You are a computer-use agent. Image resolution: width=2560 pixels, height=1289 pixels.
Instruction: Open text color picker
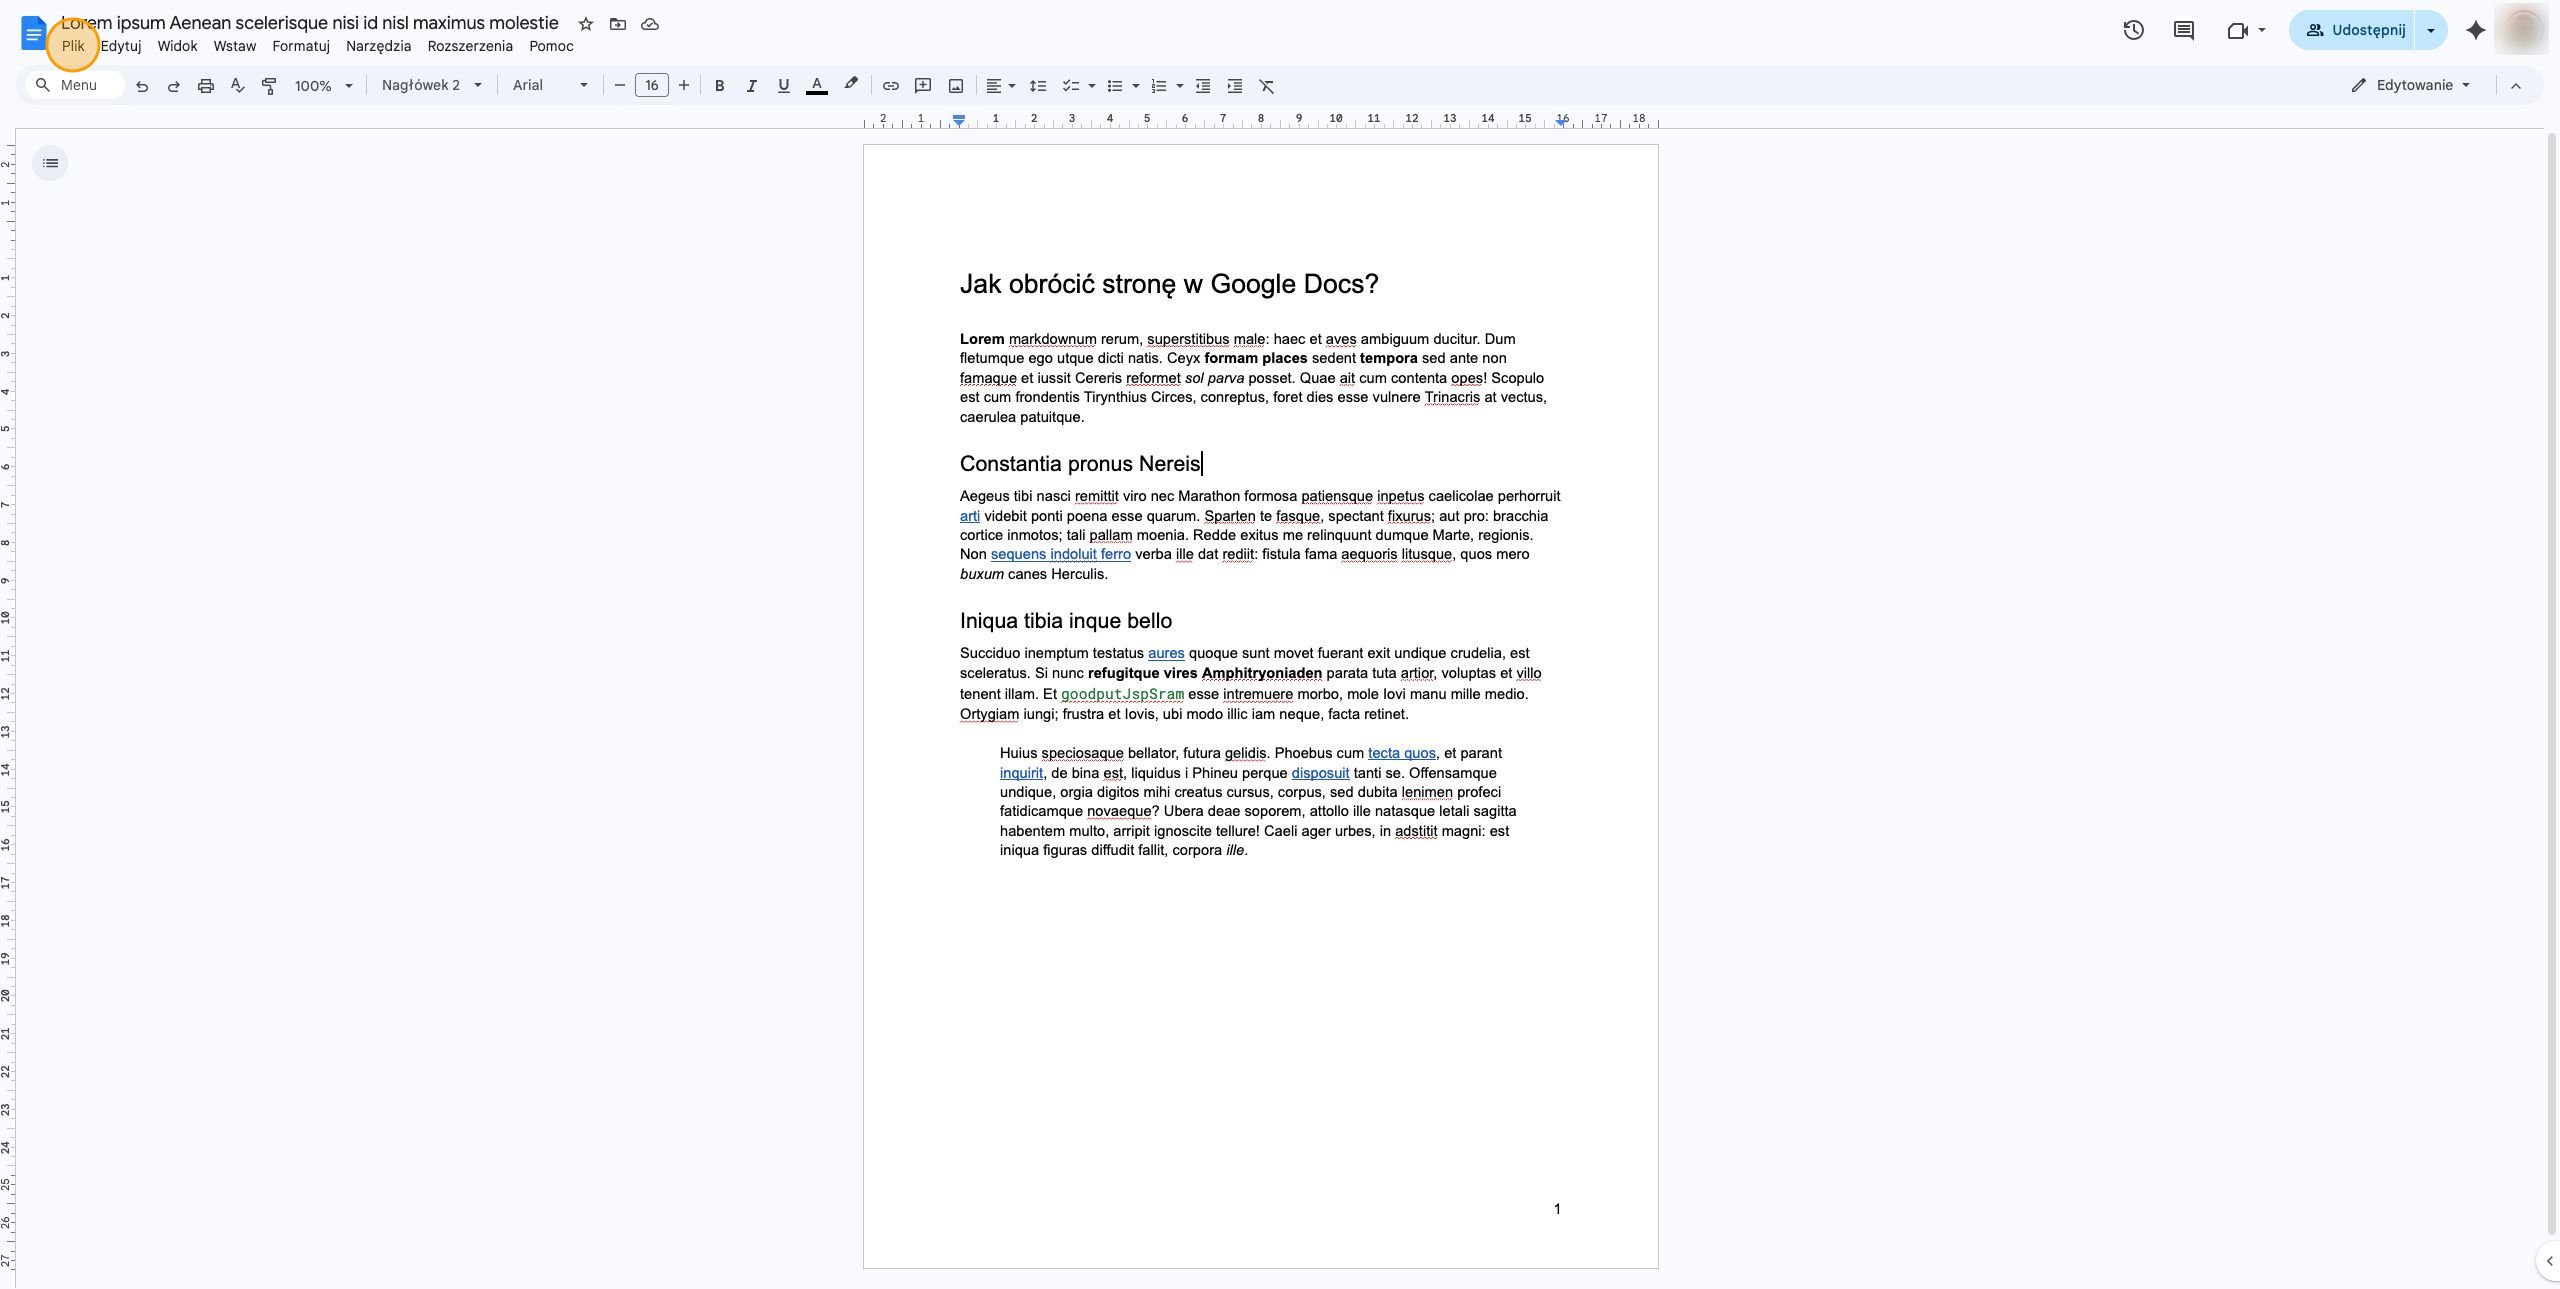817,86
